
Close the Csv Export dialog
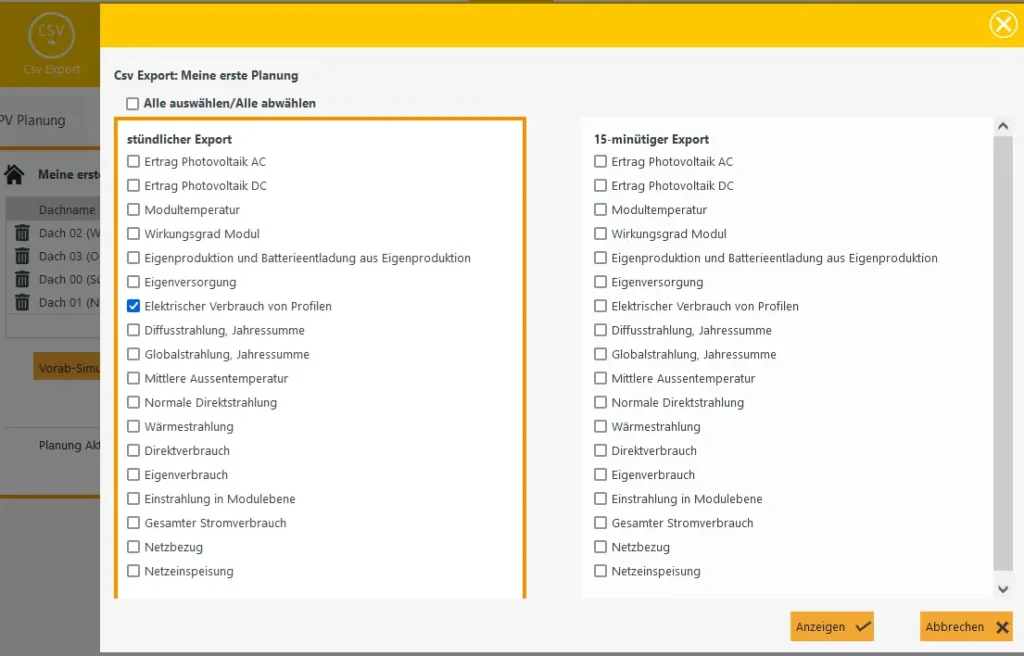click(1002, 24)
